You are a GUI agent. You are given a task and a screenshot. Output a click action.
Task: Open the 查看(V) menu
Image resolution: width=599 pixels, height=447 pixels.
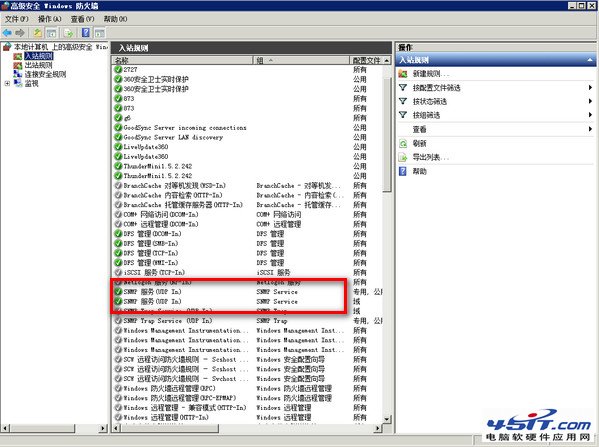click(83, 19)
